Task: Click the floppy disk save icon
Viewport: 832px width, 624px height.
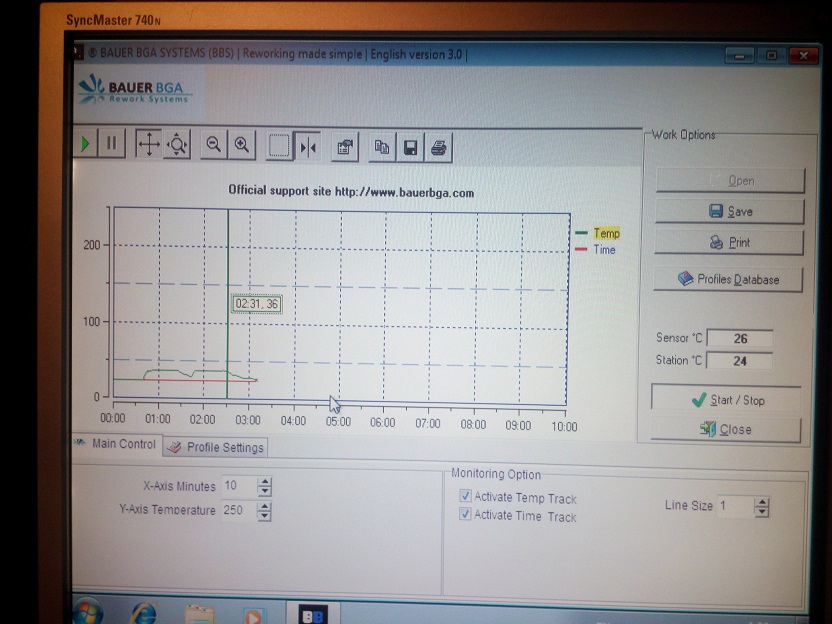Action: click(x=410, y=148)
